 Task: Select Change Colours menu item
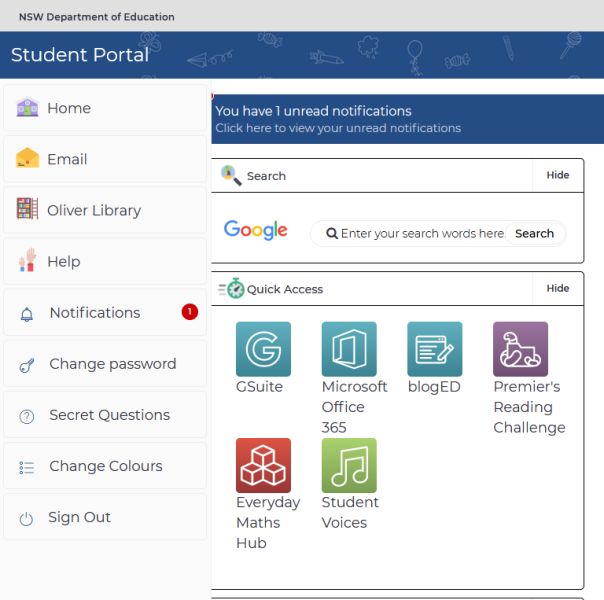[105, 466]
